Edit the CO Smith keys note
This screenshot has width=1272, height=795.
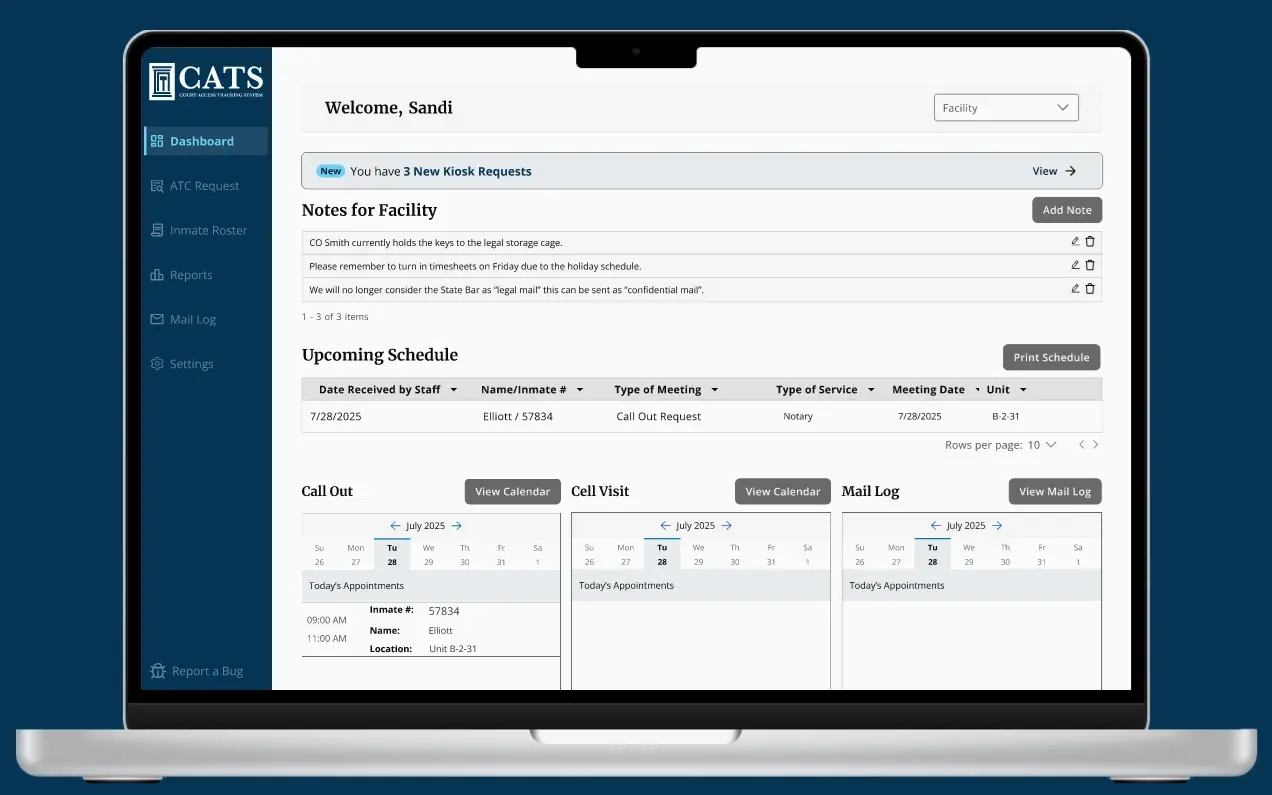pyautogui.click(x=1075, y=241)
